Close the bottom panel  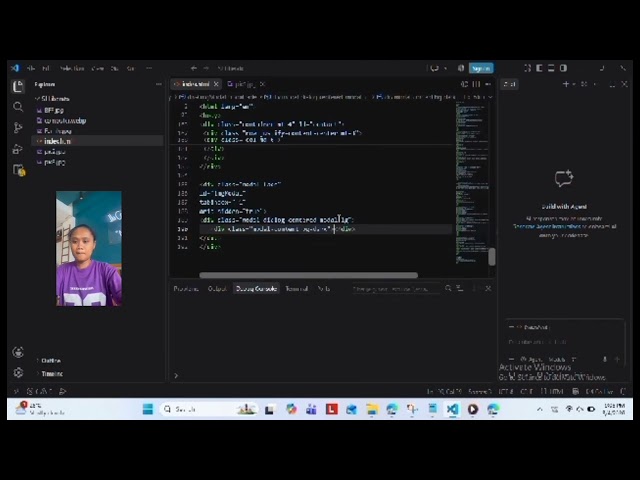488,289
